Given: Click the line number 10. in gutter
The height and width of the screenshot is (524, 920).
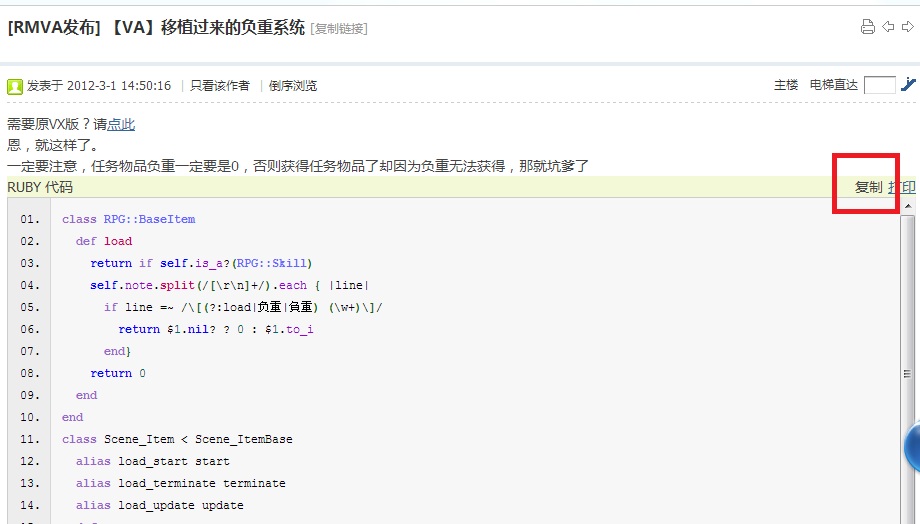Looking at the screenshot, I should (x=30, y=417).
